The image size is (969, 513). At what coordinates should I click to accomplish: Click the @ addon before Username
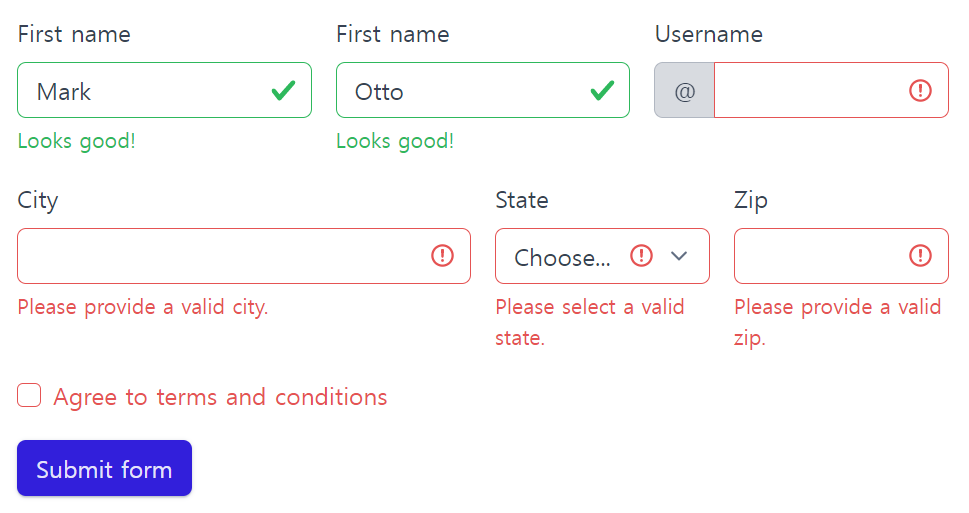tap(685, 90)
